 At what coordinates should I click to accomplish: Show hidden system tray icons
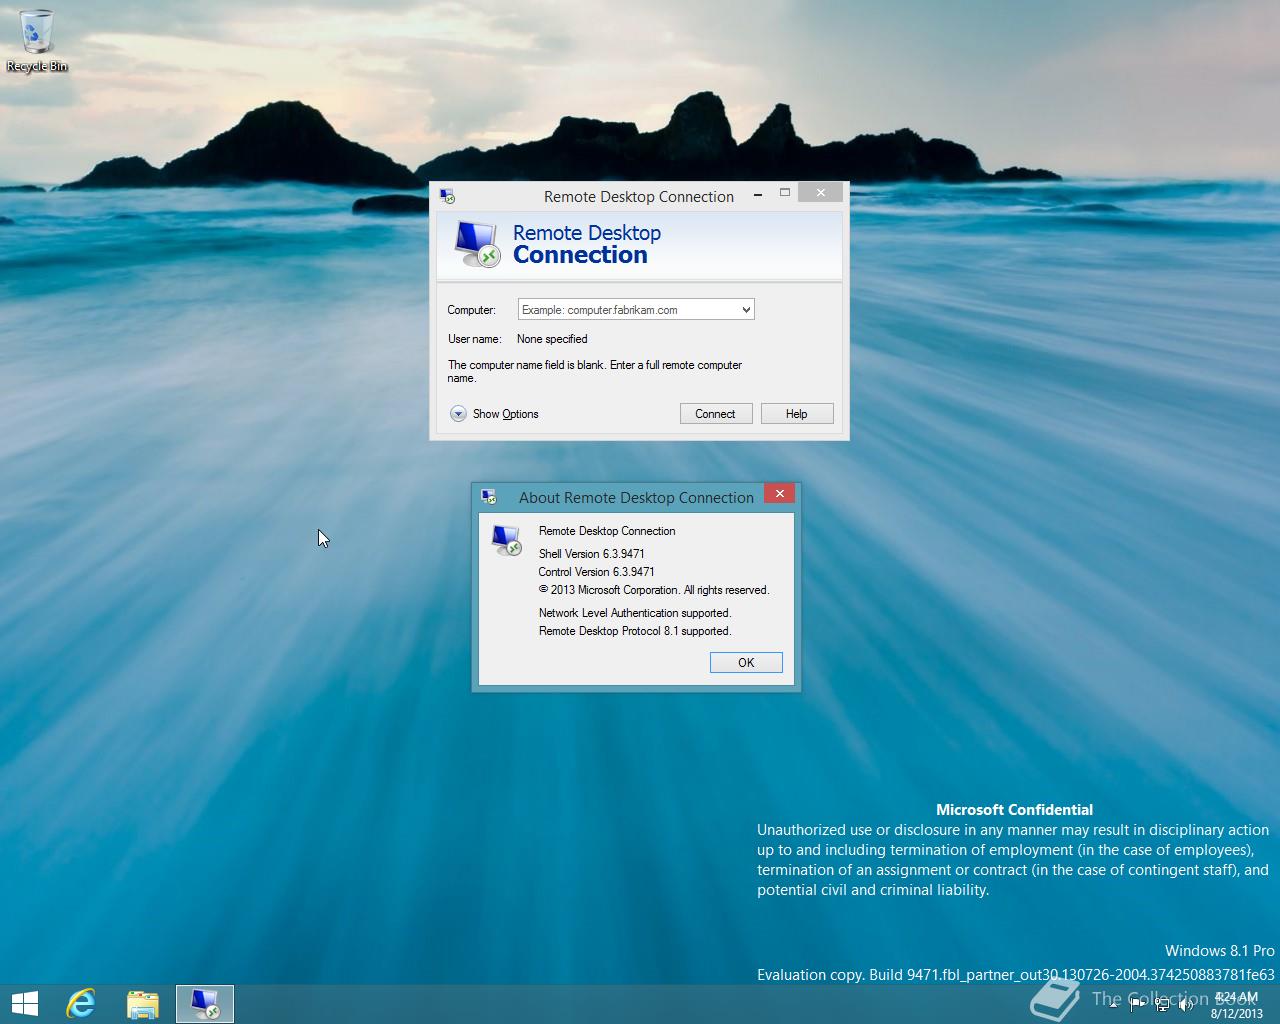tap(1114, 1006)
